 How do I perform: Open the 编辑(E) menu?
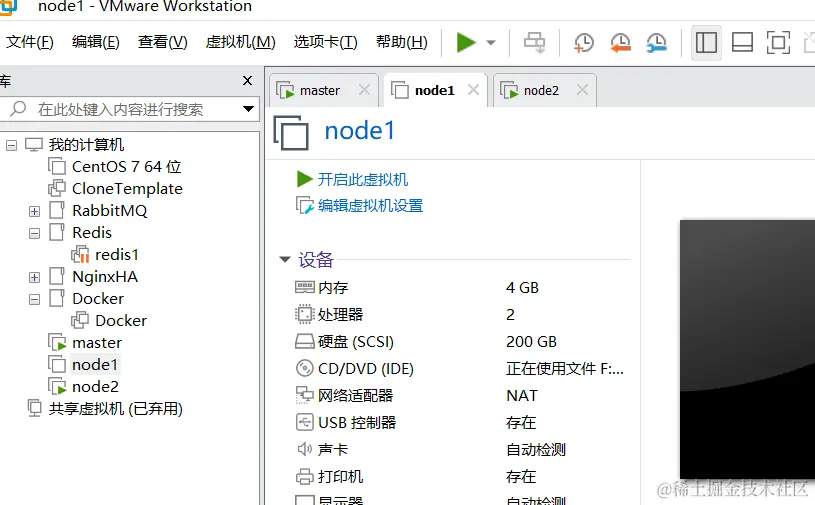[x=96, y=42]
